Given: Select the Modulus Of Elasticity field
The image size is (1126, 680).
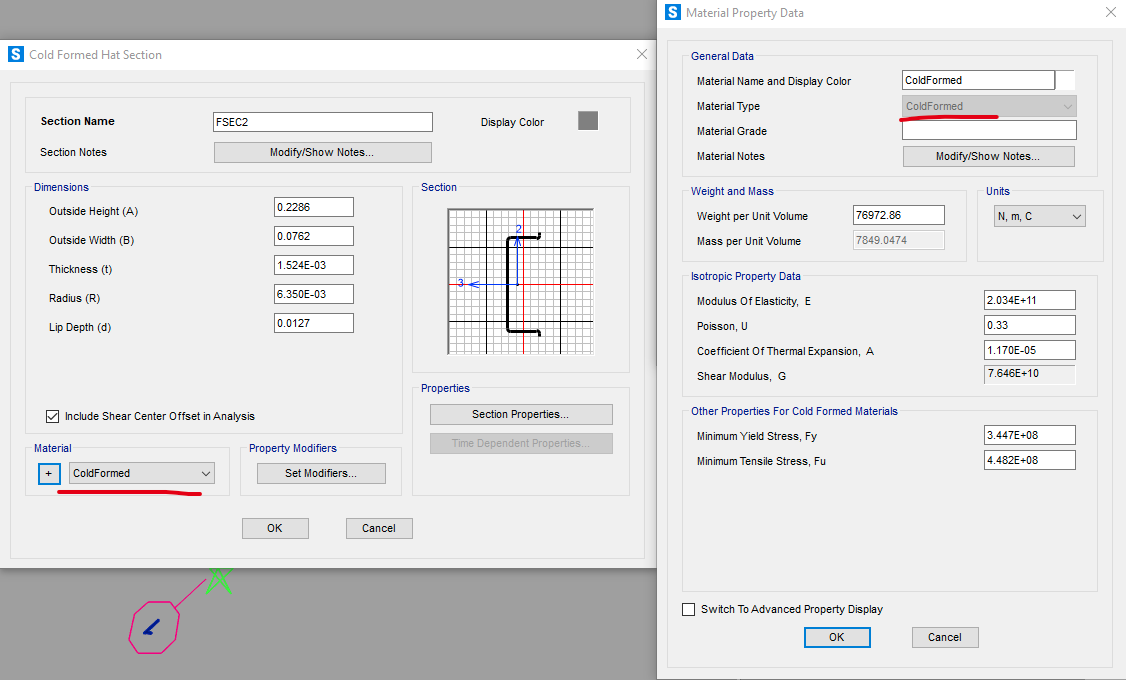Looking at the screenshot, I should click(1029, 301).
